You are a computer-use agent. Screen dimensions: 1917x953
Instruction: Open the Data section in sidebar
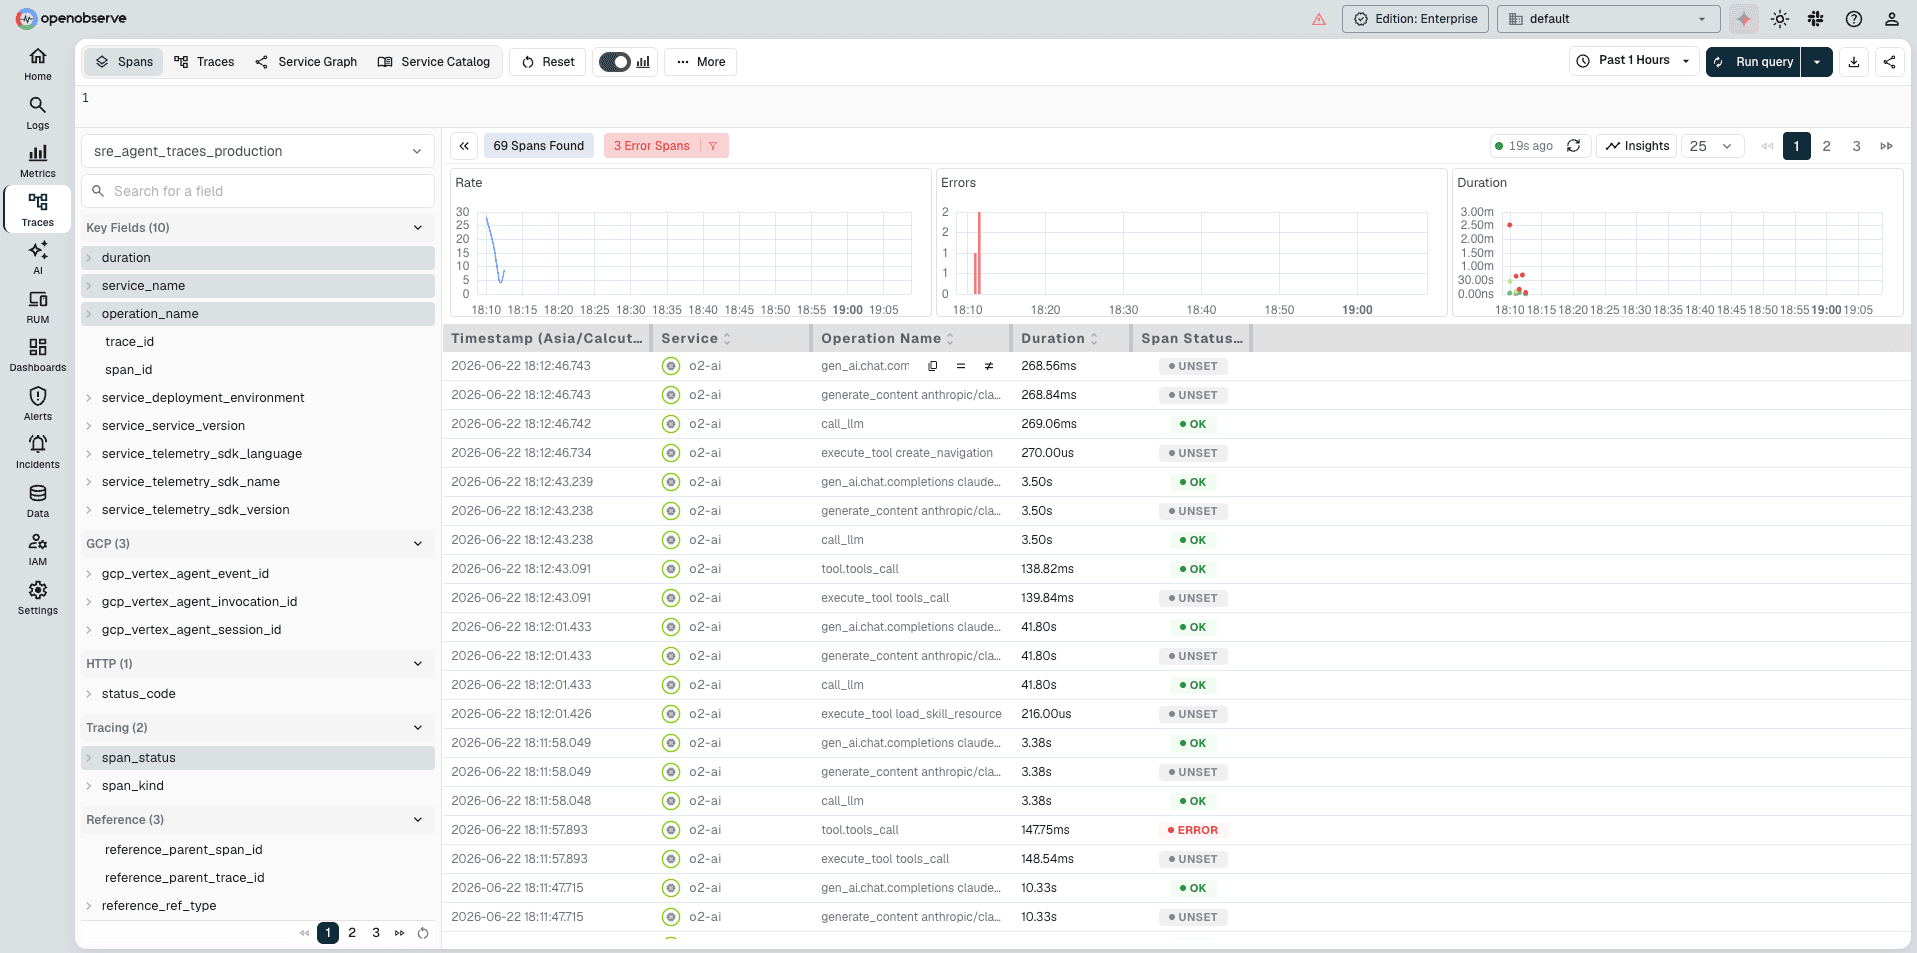tap(38, 501)
